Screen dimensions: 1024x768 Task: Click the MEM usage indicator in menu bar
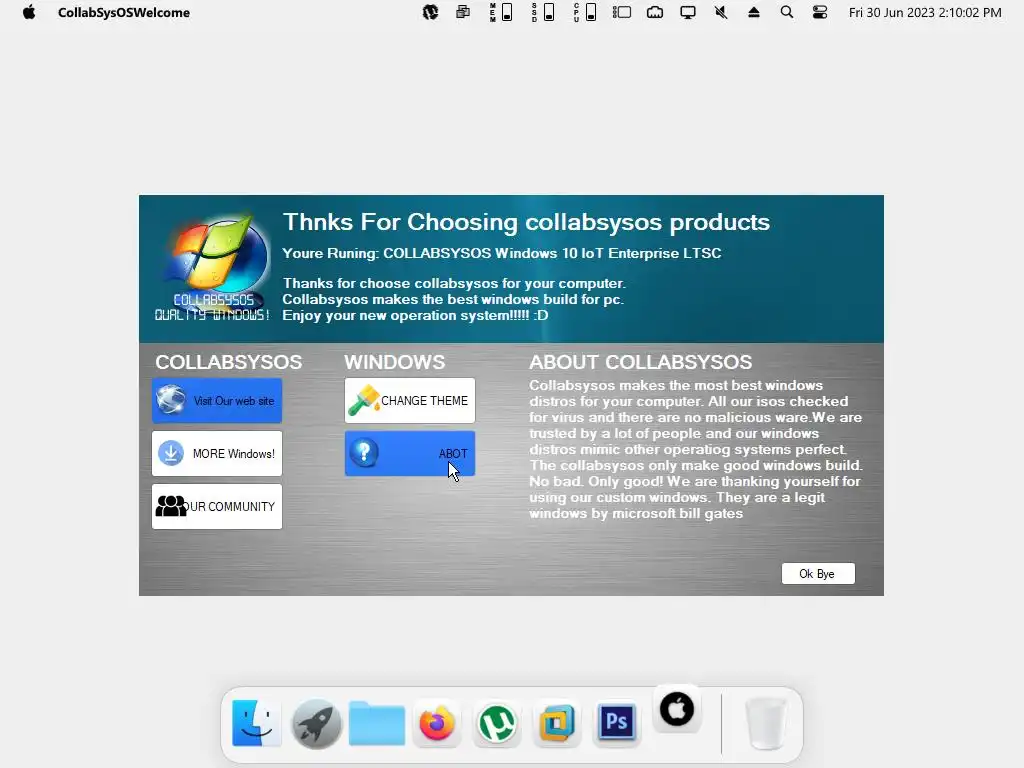click(502, 12)
